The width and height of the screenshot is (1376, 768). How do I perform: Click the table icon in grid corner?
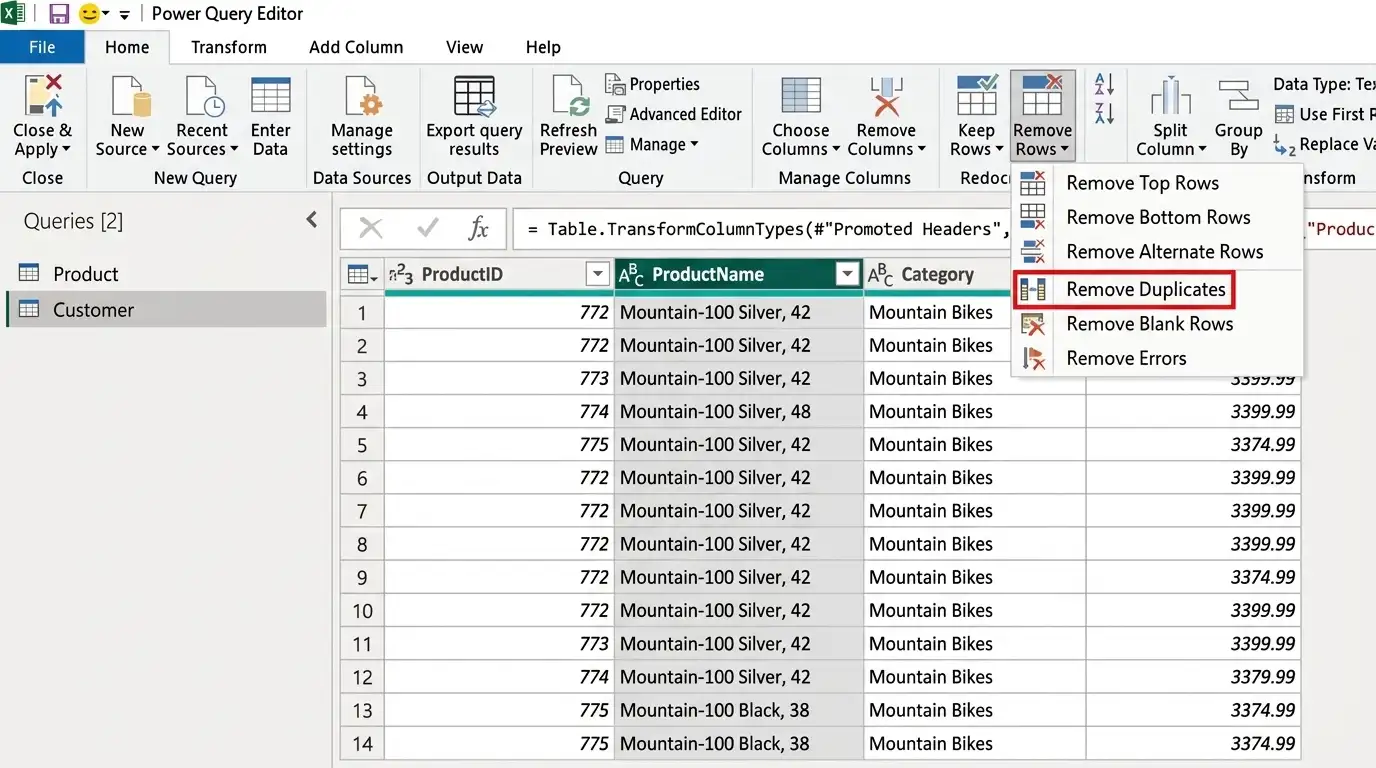(356, 274)
